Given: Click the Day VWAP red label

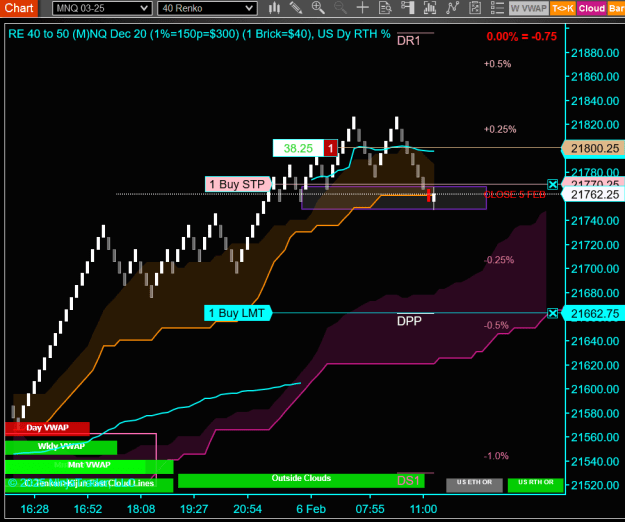Looking at the screenshot, I should coord(47,428).
